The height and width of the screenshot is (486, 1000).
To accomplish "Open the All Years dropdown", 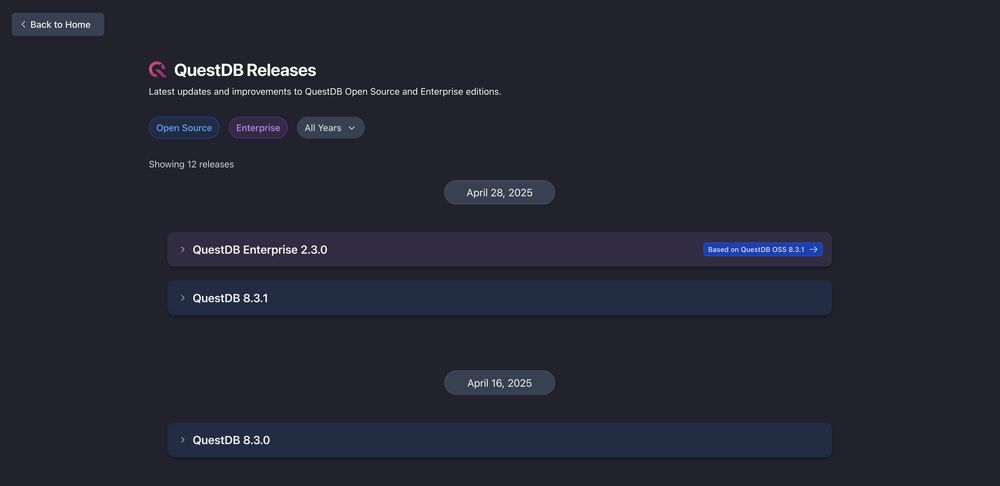I will point(330,128).
